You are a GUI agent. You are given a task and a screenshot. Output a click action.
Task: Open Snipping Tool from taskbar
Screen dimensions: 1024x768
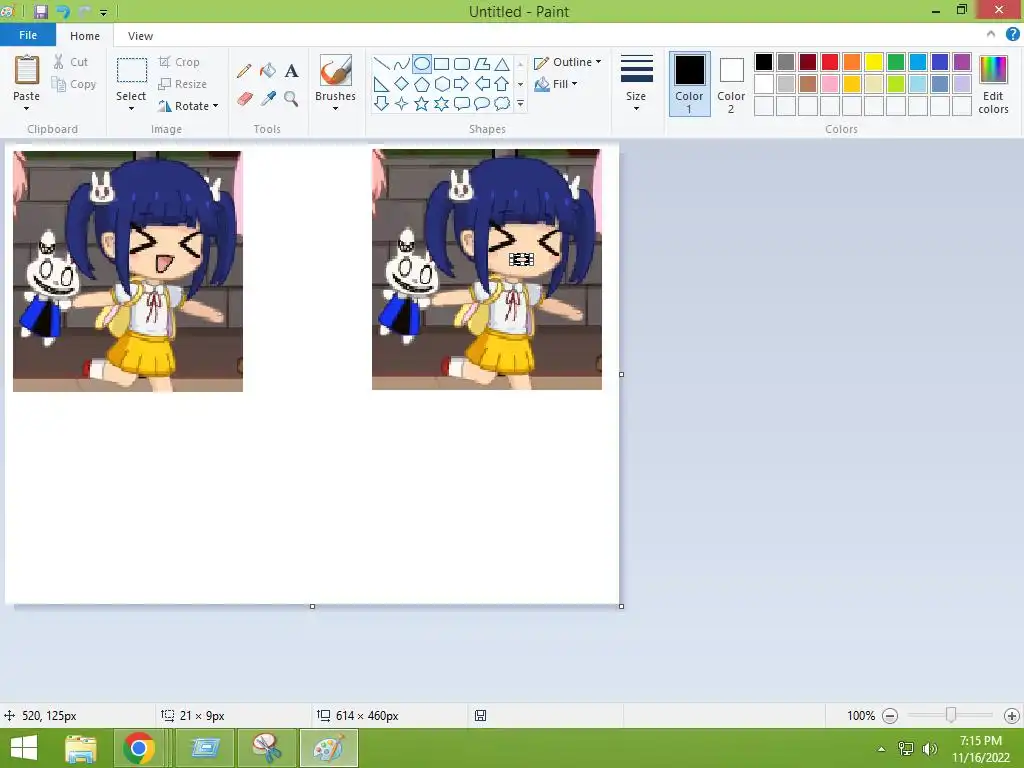(266, 748)
